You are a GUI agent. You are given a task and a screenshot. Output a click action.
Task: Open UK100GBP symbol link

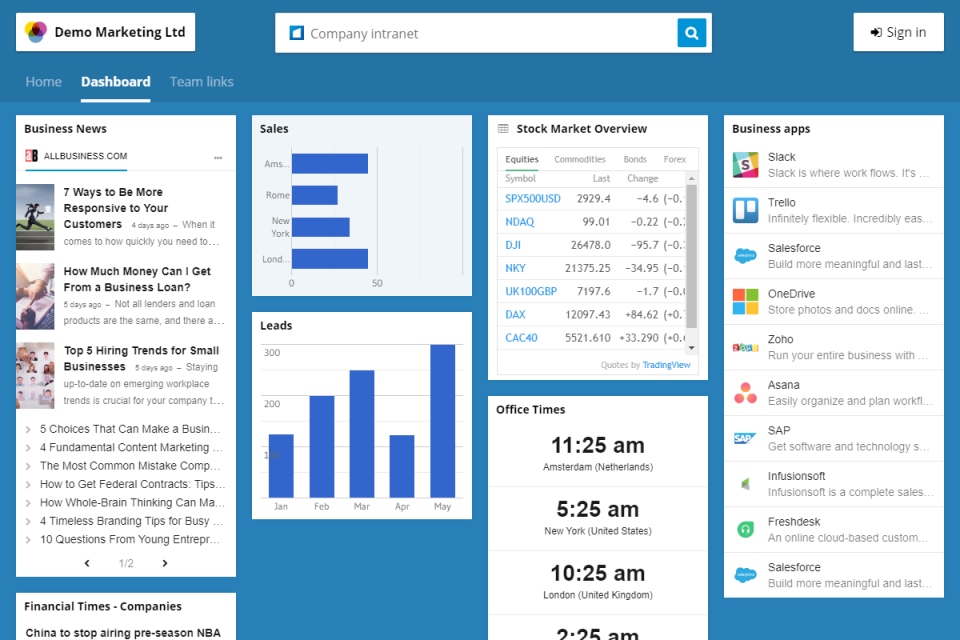[x=531, y=292]
